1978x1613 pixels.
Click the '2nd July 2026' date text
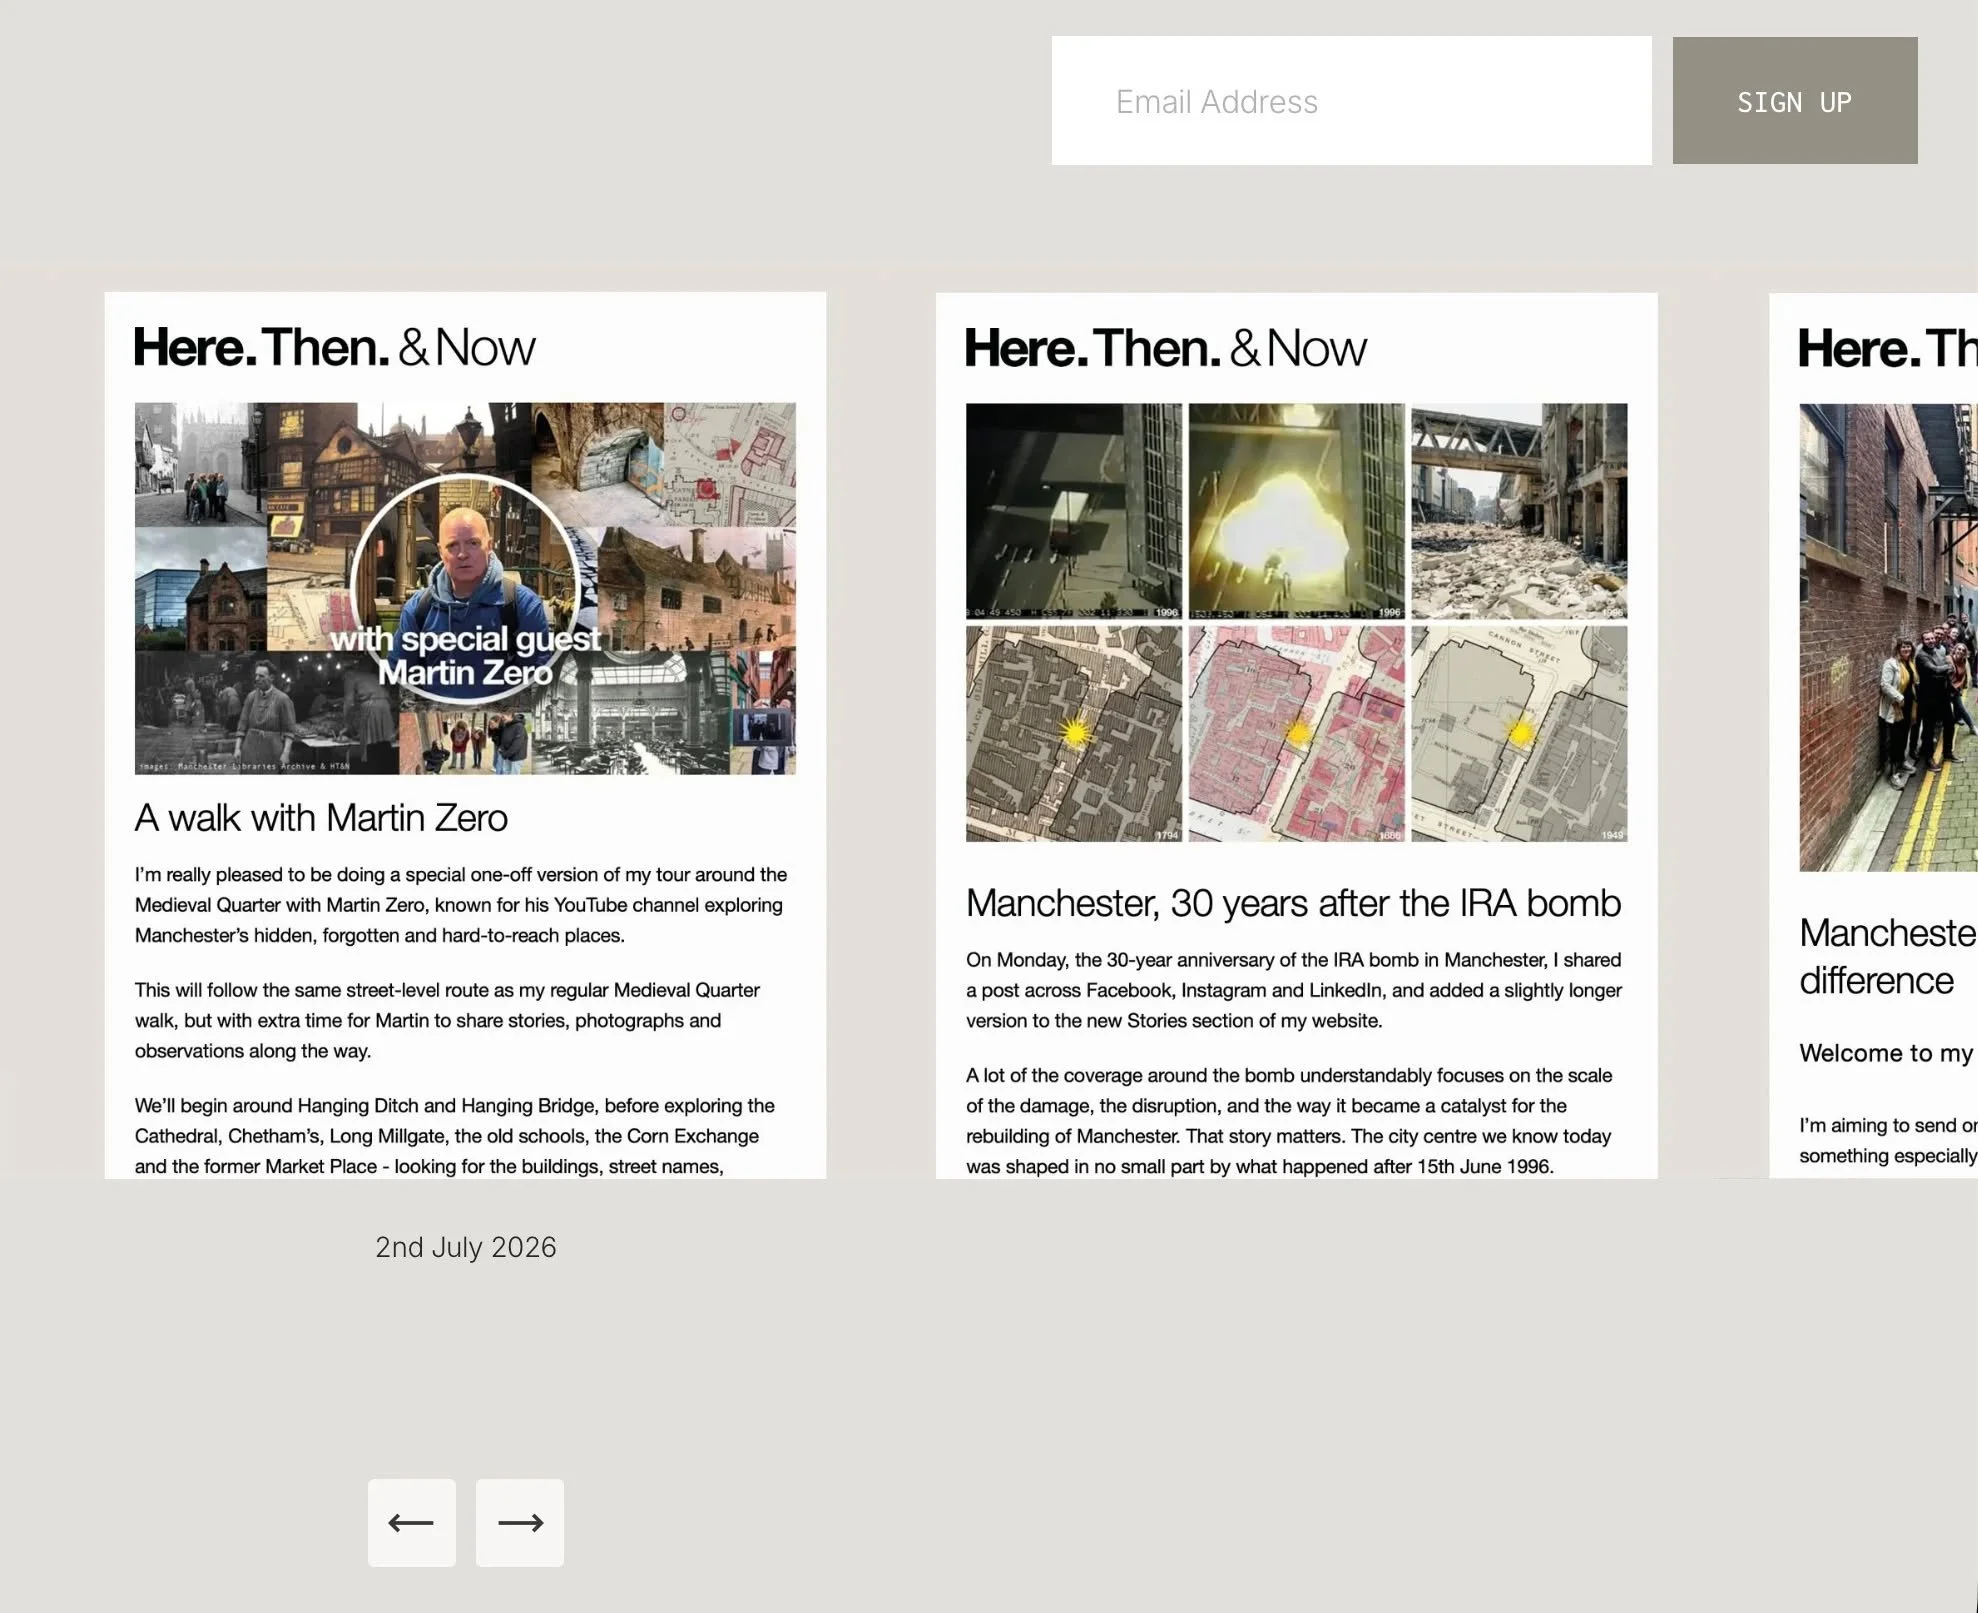point(466,1247)
